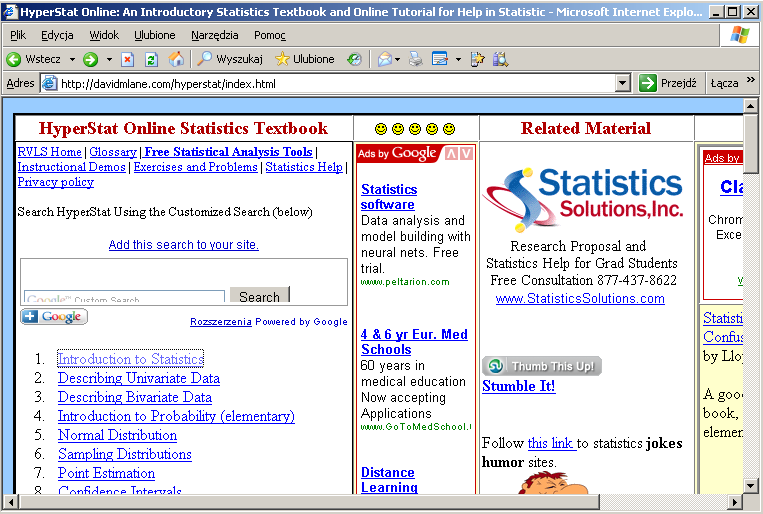Open Sampling Distributions chapter link

(x=125, y=454)
